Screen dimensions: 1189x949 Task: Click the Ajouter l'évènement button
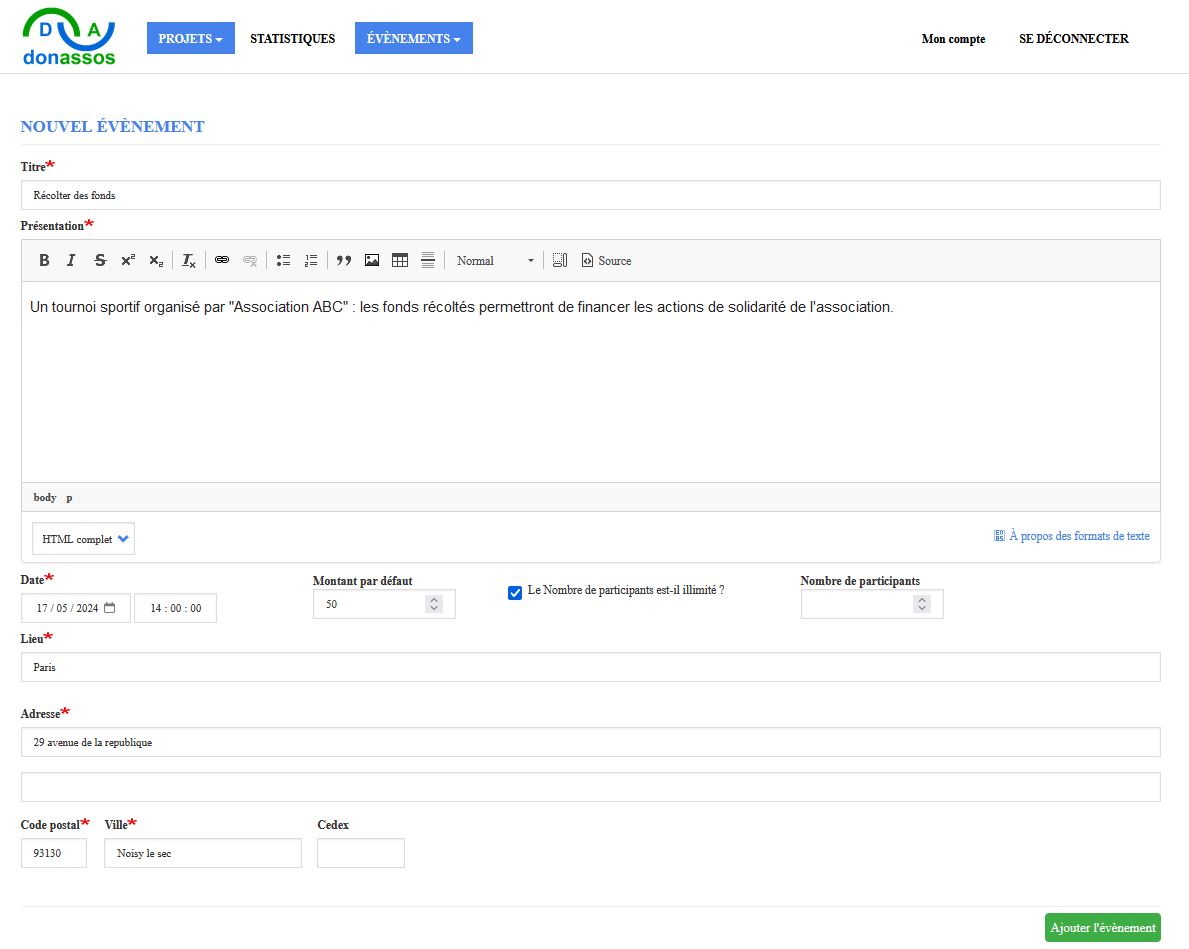click(x=1102, y=928)
